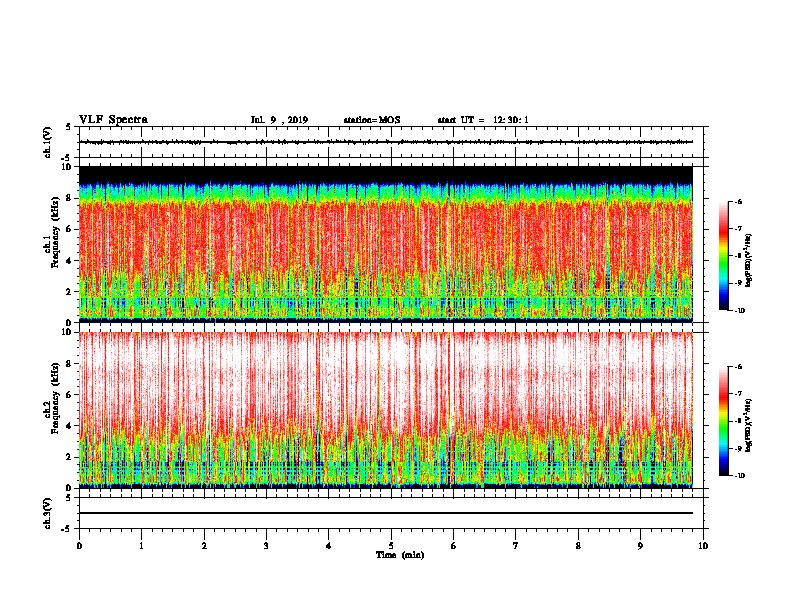The width and height of the screenshot is (792, 612).
Task: Click time axis tick label "1"
Action: pyautogui.click(x=142, y=546)
